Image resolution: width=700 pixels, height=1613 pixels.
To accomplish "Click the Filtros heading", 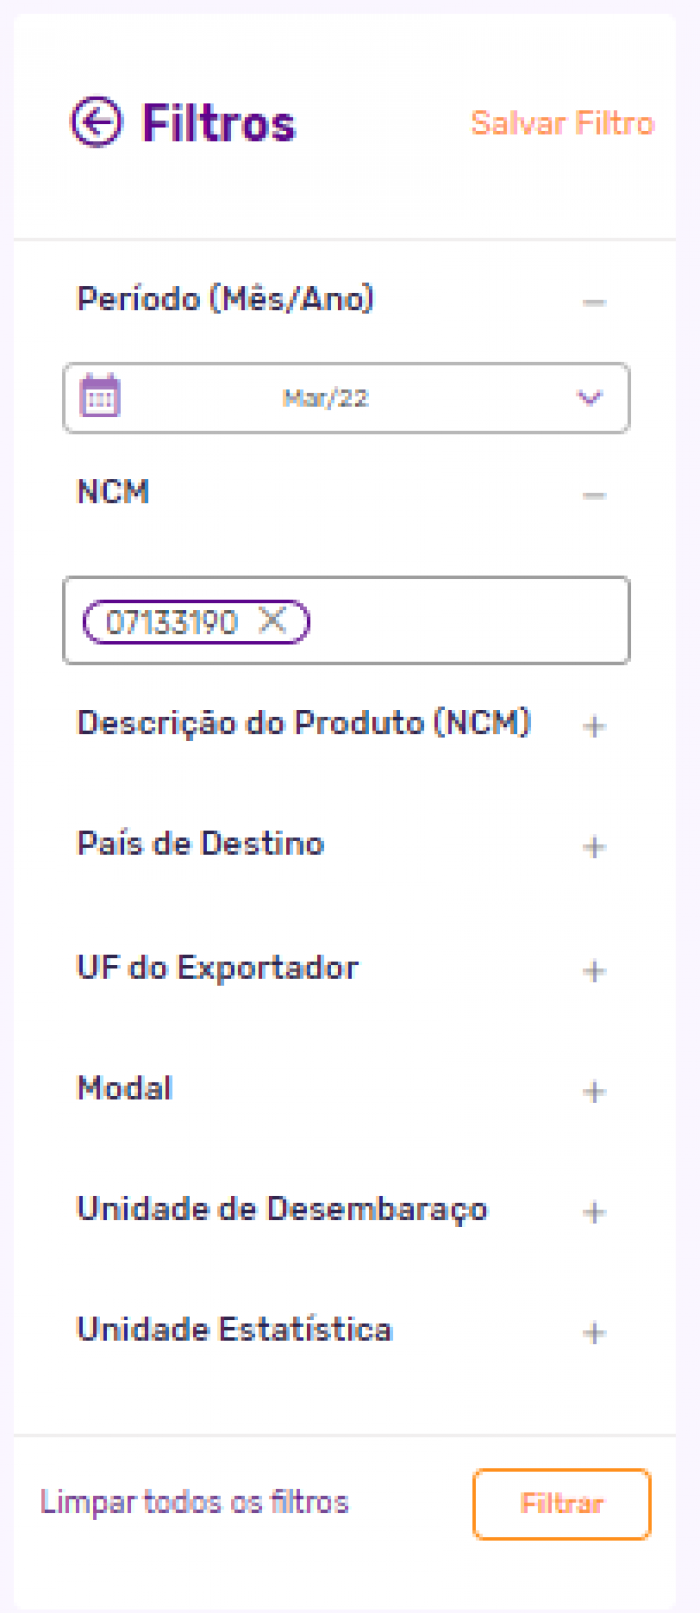I will click(x=219, y=122).
